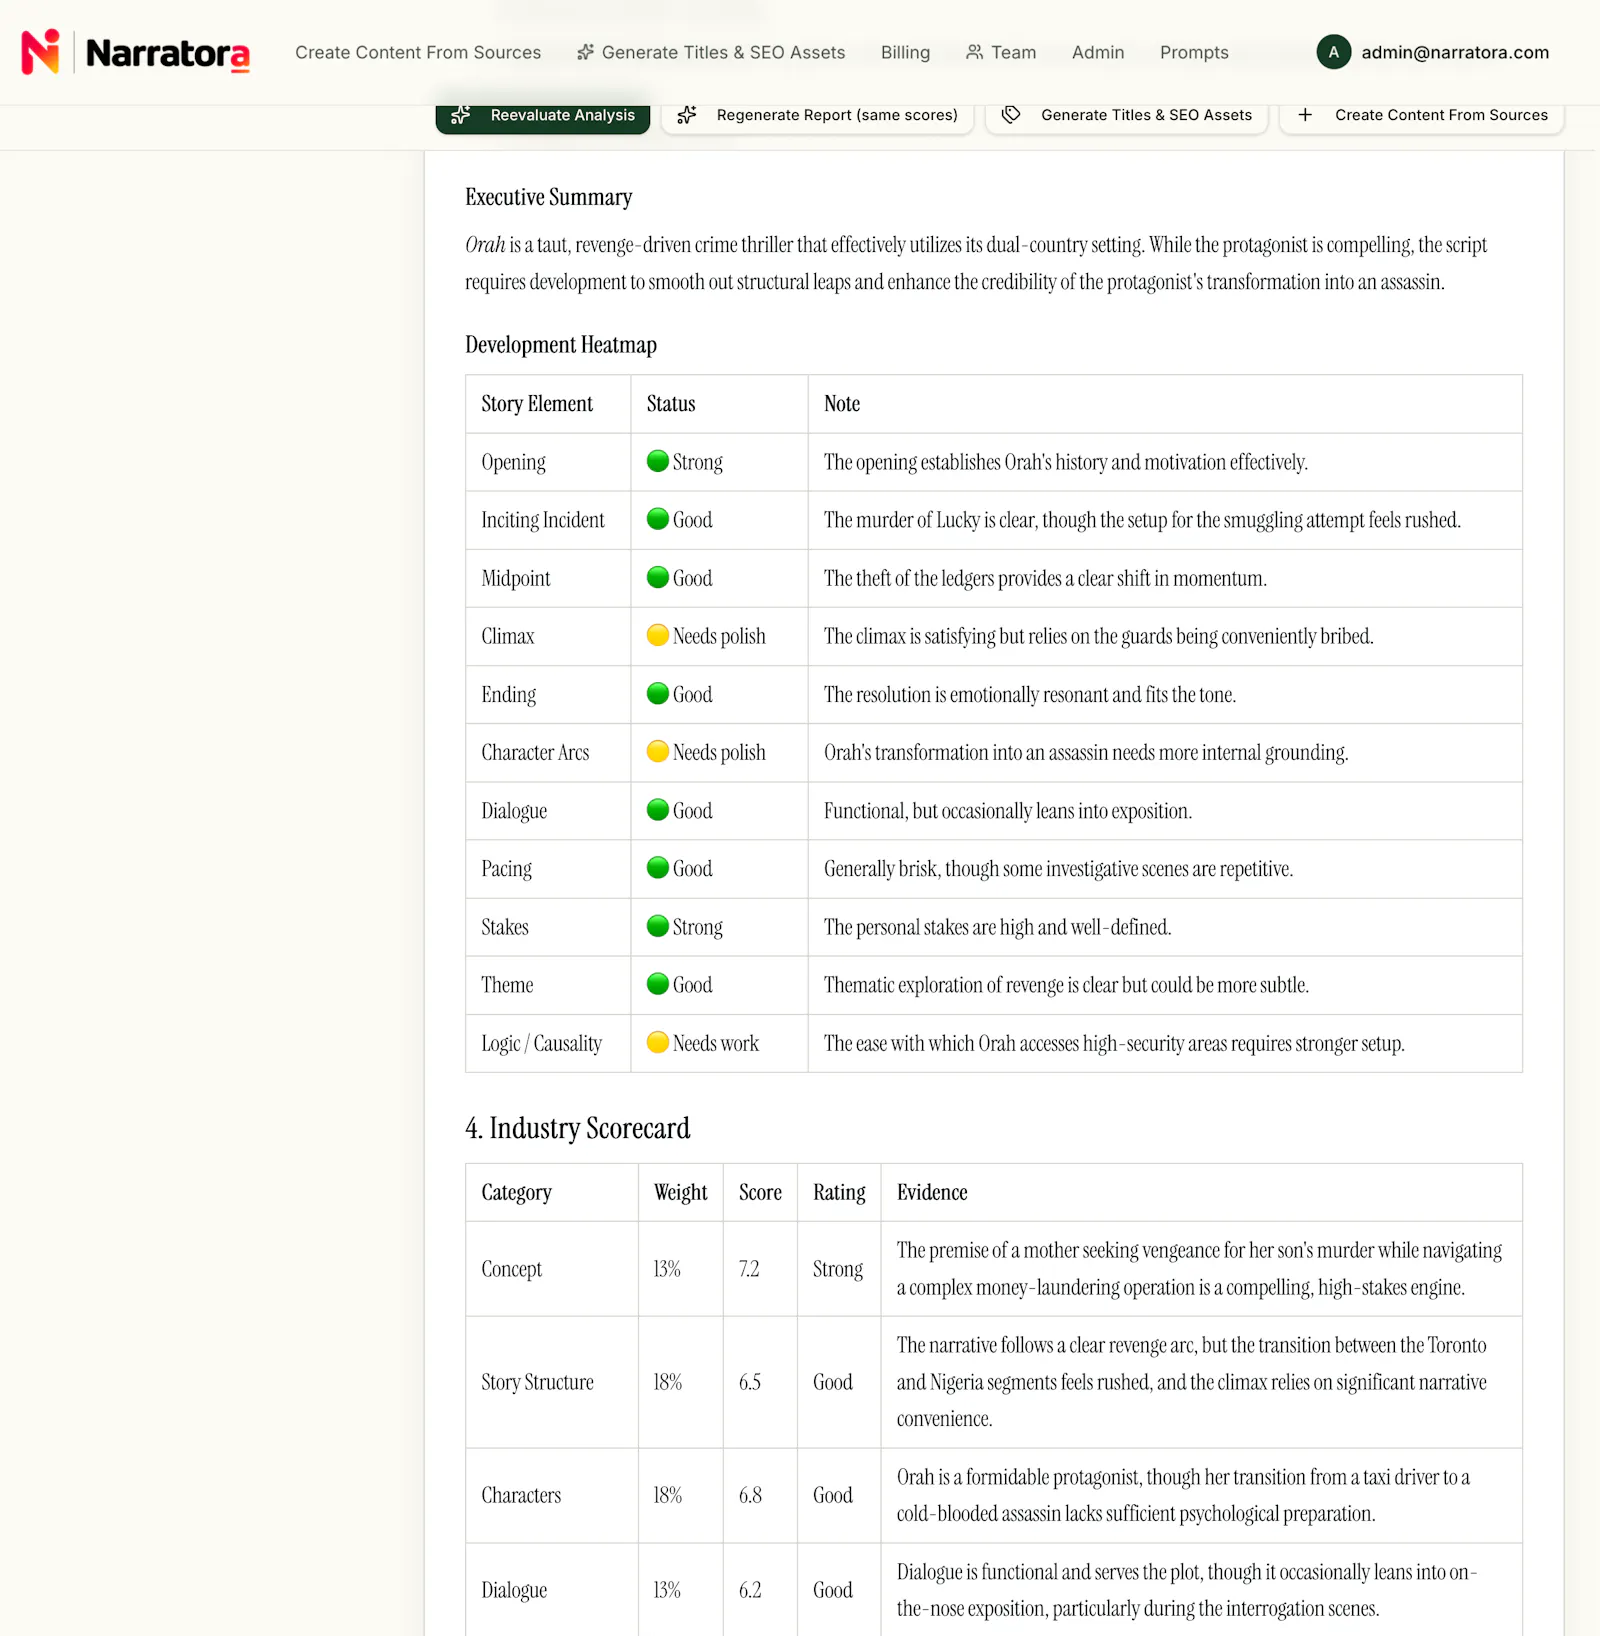This screenshot has width=1600, height=1636.
Task: Click the Development Heatmap heading
Action: (x=561, y=345)
